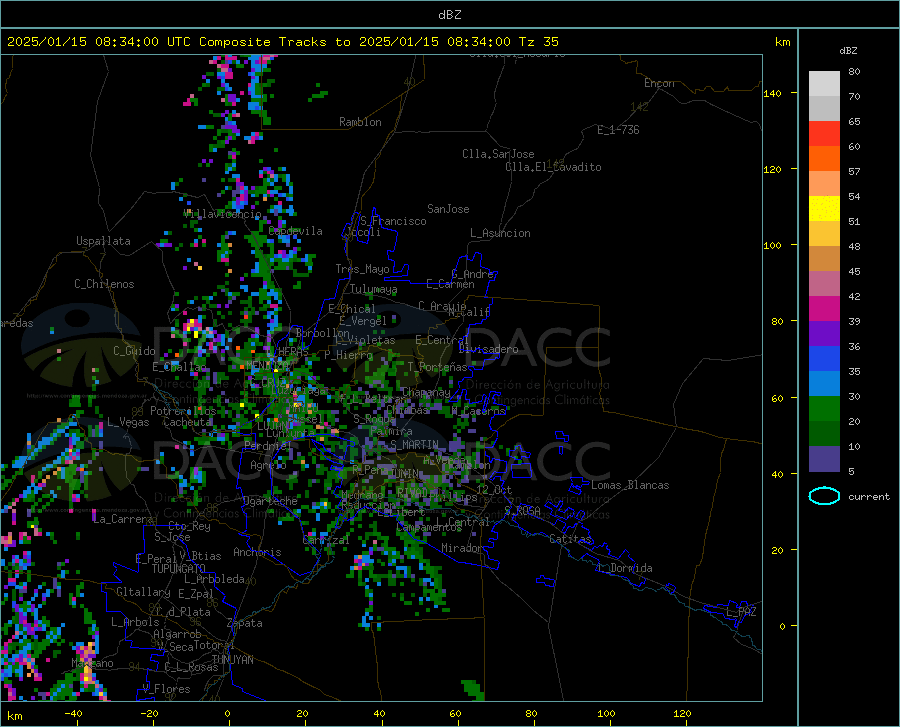The image size is (900, 727).
Task: Click the 'La_Carrera' map label
Action: [123, 519]
